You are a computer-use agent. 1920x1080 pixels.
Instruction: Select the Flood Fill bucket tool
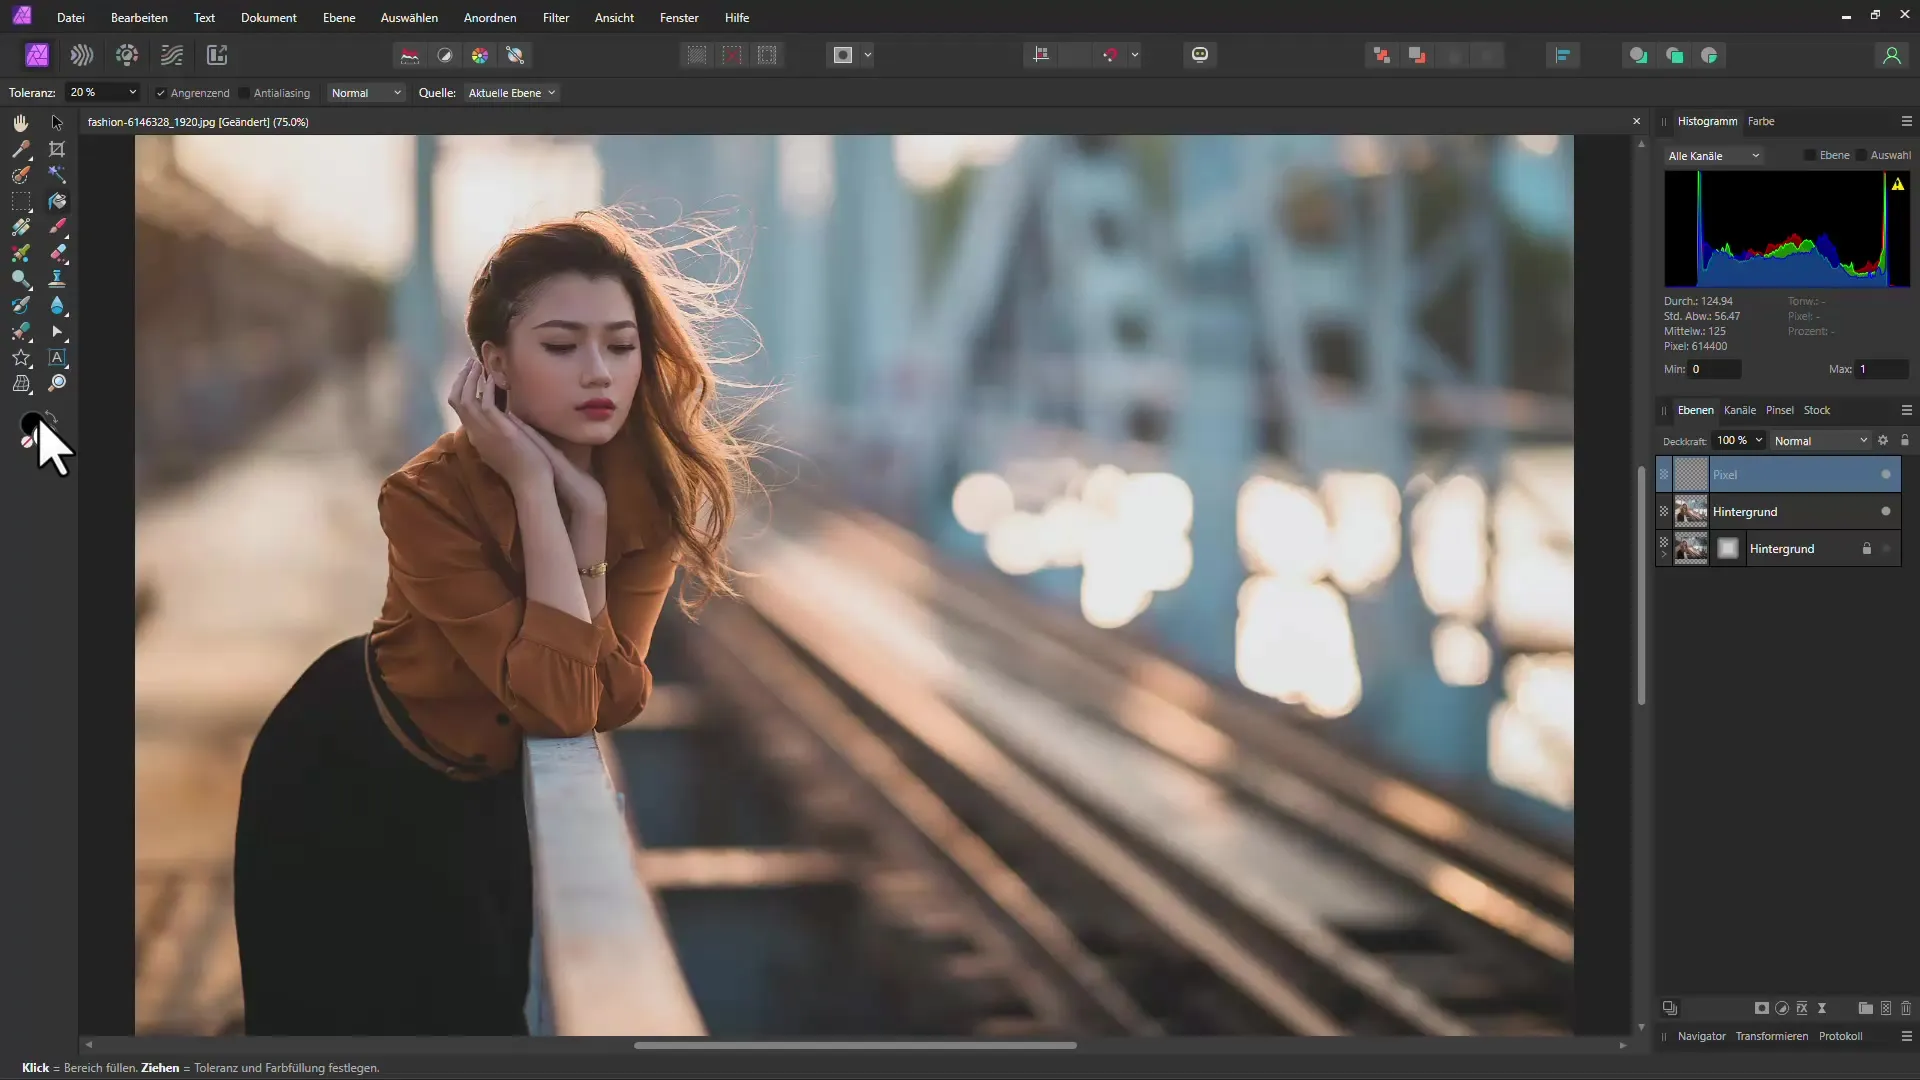tap(57, 201)
